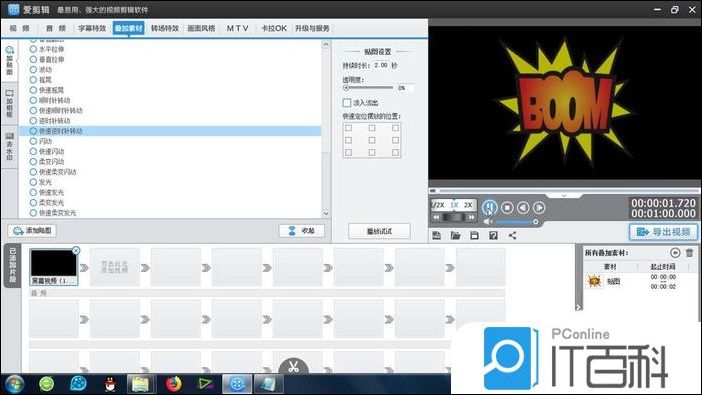Click the round arrow icon beside the trash
This screenshot has height=395, width=702.
pos(675,253)
